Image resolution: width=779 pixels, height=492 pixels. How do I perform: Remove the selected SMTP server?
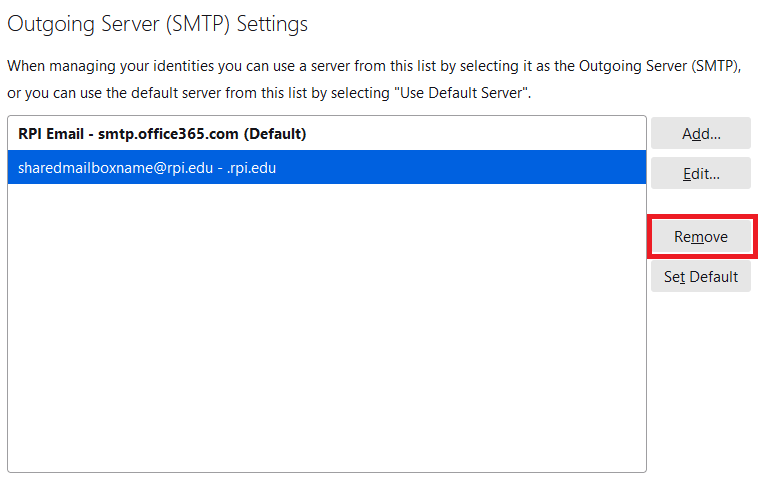701,237
